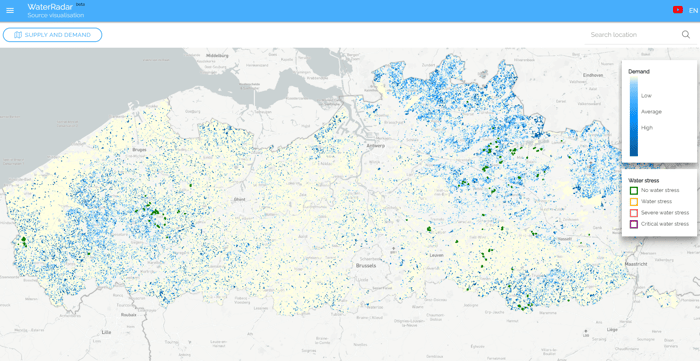
Task: Click Brussels on the map
Action: [366, 266]
